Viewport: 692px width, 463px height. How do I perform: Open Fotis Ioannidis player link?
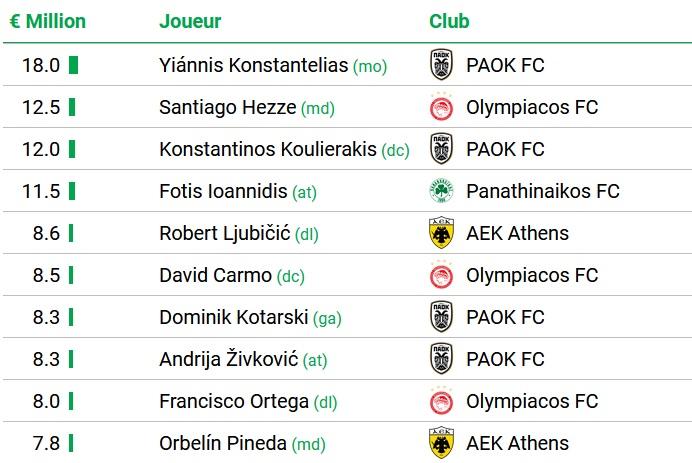click(x=223, y=191)
